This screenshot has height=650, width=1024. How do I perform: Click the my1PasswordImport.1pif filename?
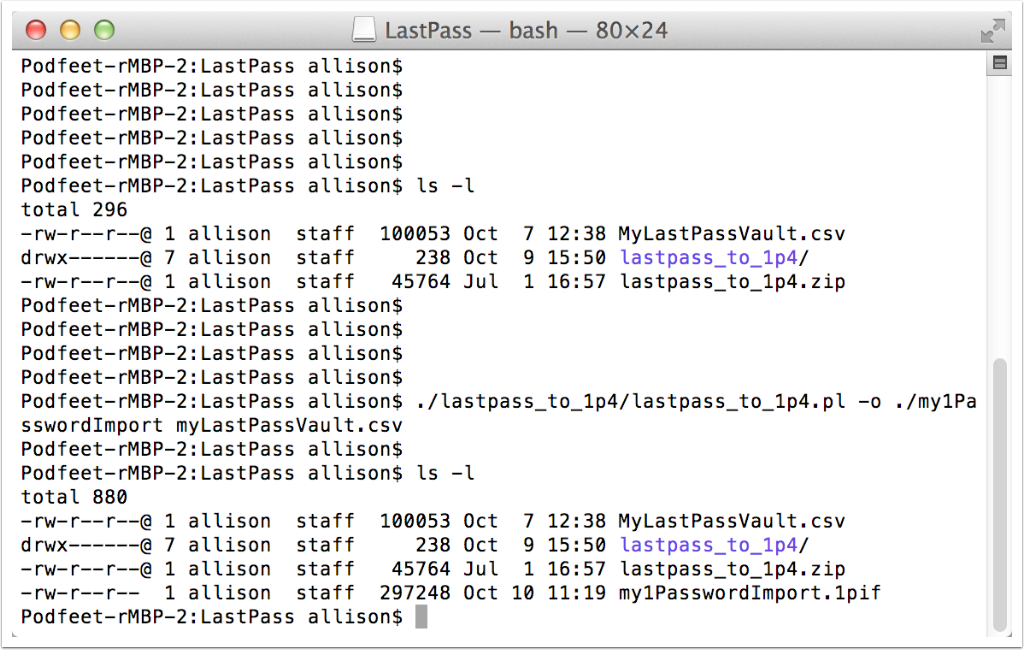749,593
